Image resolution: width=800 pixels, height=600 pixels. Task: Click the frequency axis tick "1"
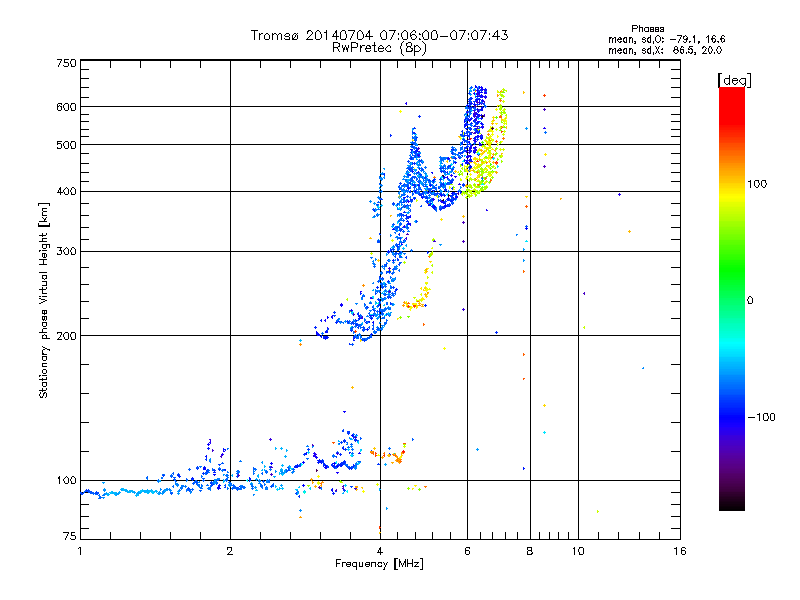coord(80,551)
